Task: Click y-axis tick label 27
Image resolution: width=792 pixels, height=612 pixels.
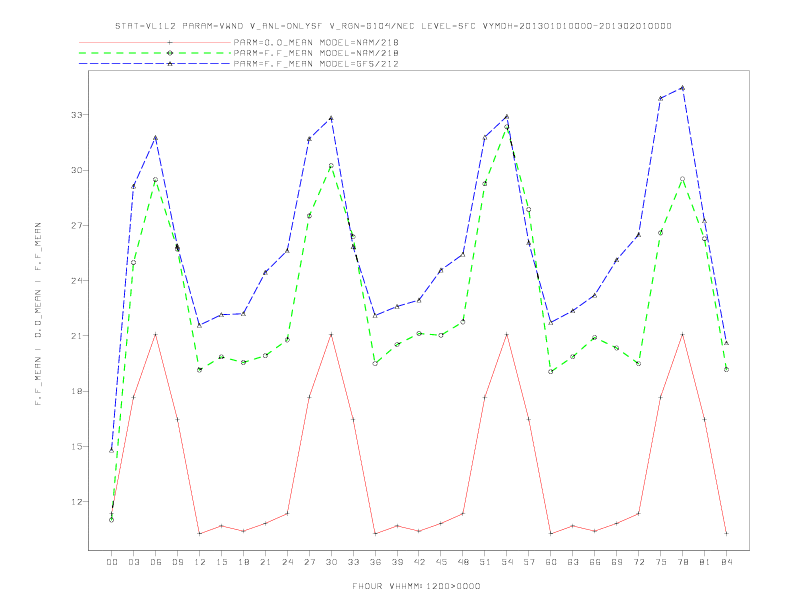Action: pyautogui.click(x=77, y=226)
